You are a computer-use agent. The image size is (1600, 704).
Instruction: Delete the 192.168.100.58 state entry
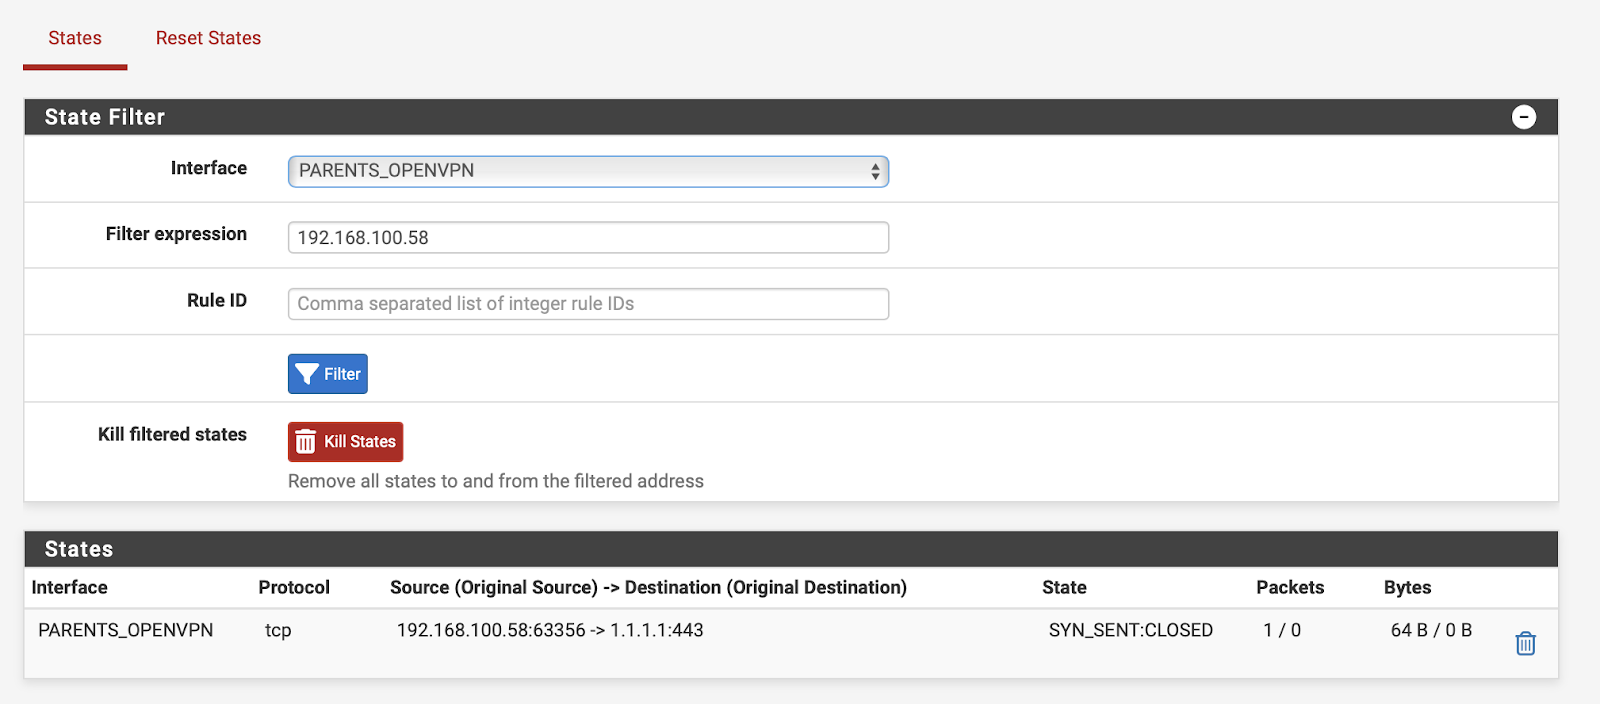point(1525,643)
